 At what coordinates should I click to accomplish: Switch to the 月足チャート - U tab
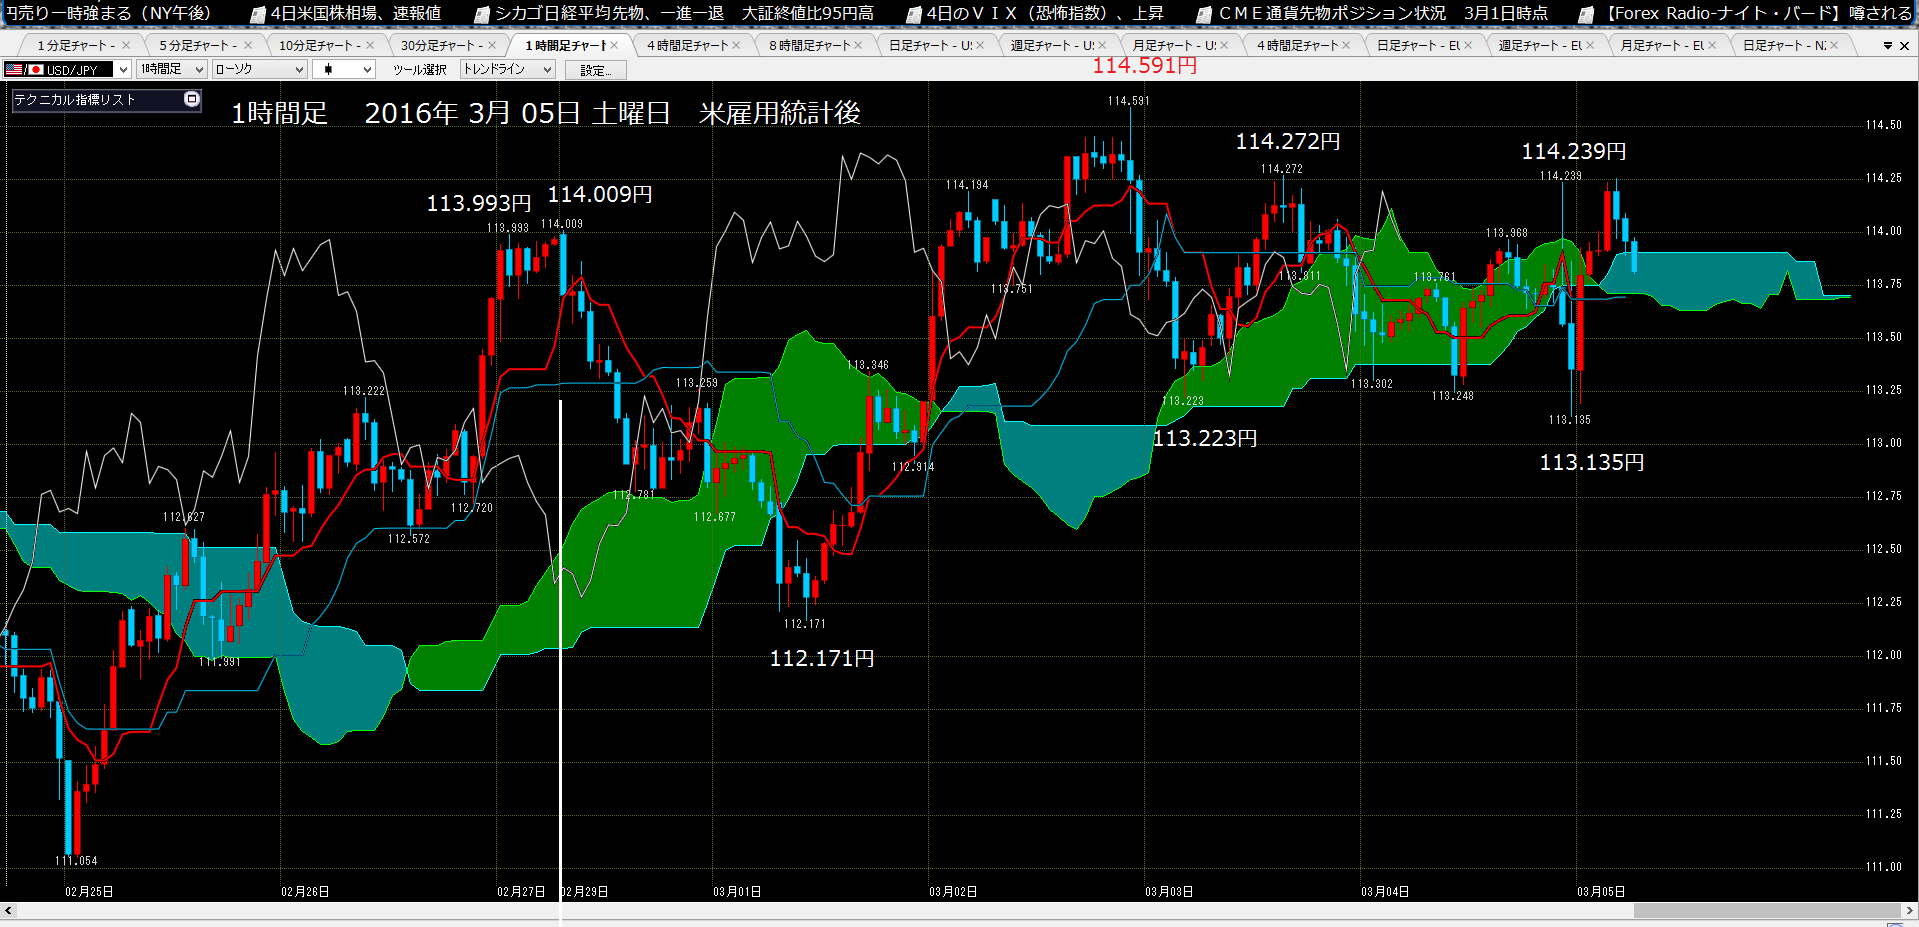point(1174,46)
